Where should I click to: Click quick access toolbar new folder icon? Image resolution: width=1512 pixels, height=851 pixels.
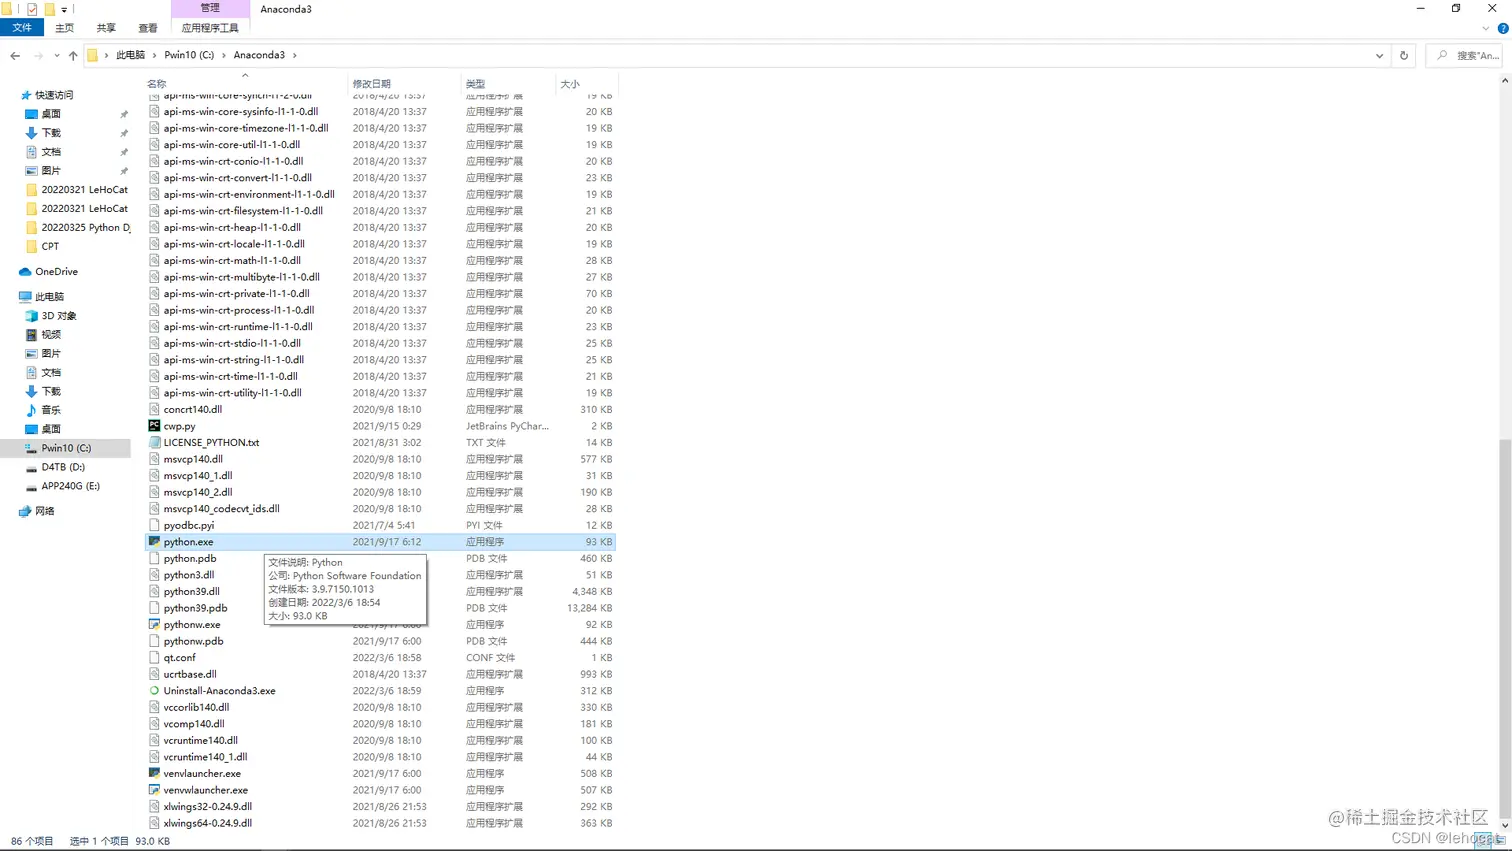pyautogui.click(x=49, y=9)
